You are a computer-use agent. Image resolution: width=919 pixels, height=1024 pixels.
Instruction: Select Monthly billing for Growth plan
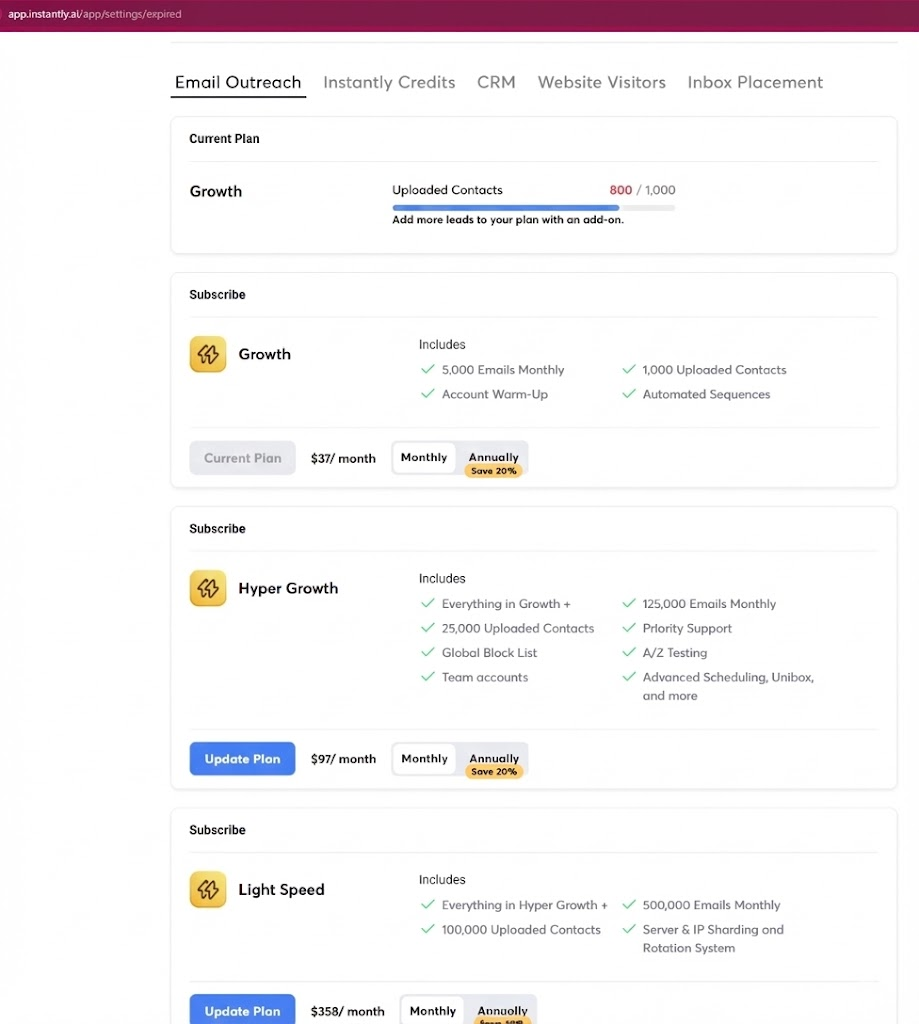[x=424, y=457]
